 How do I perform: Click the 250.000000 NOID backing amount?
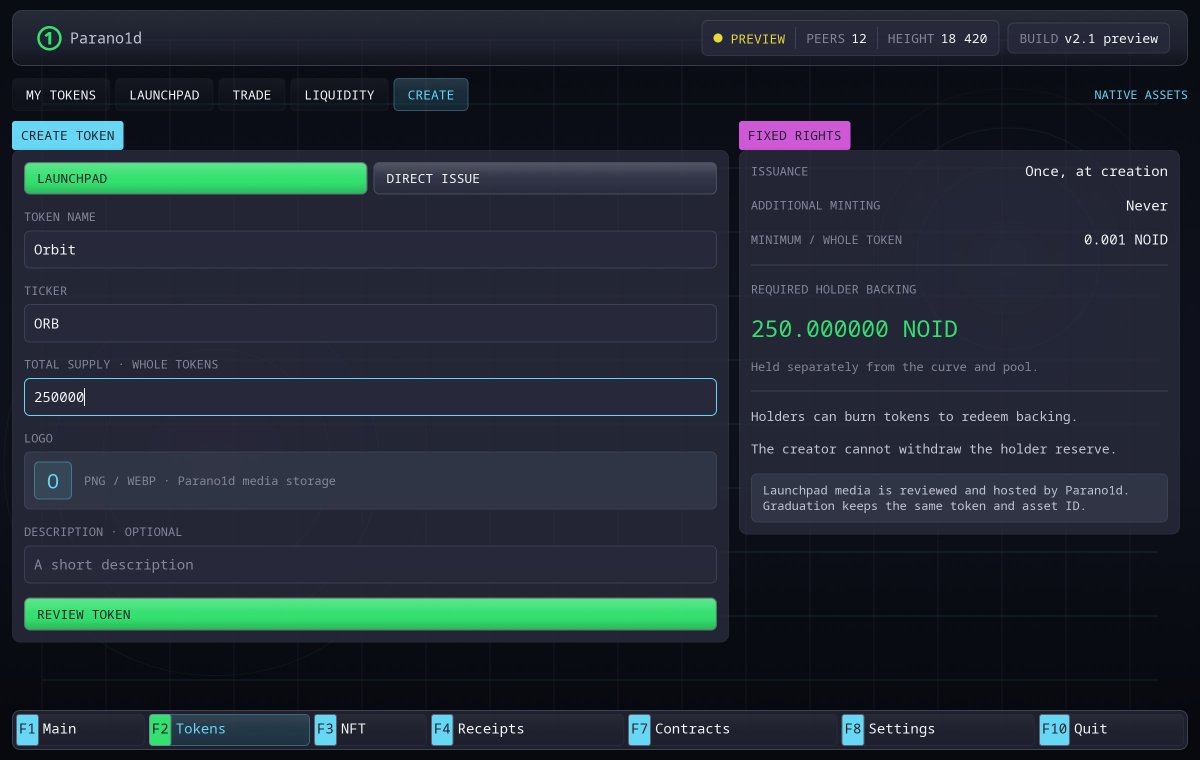[x=854, y=329]
